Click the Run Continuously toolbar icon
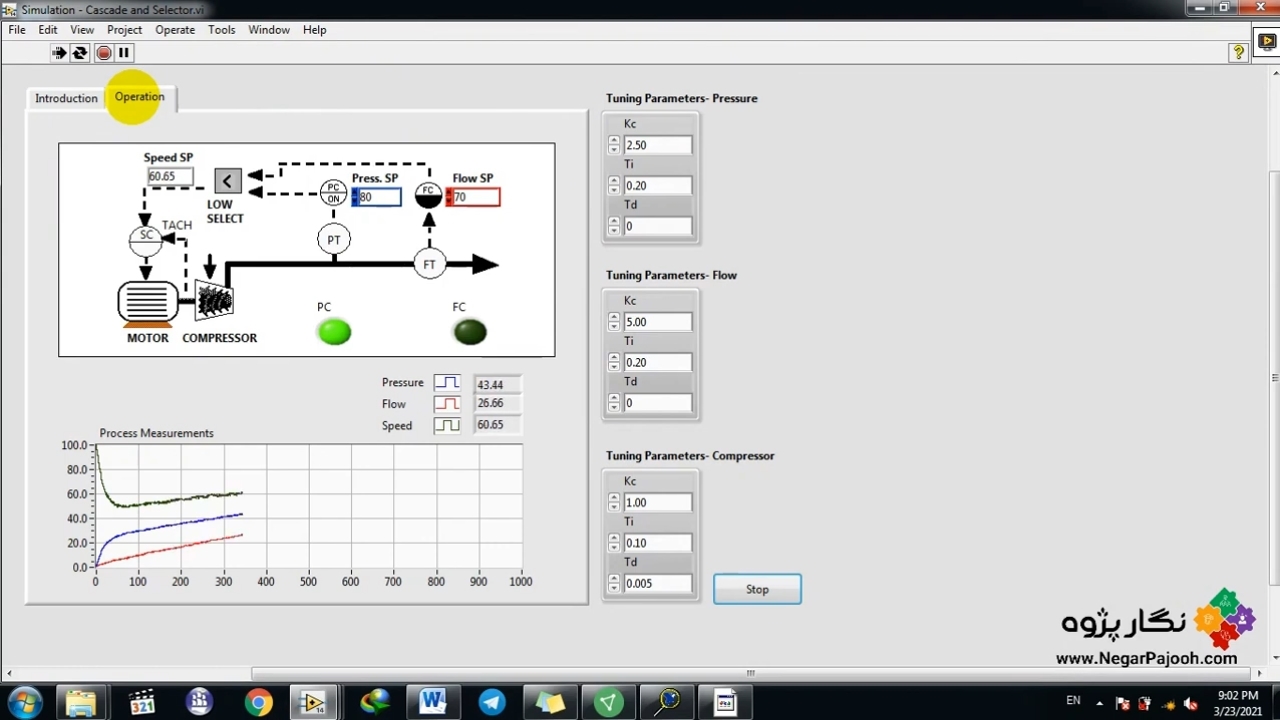Screen dimensions: 1280x720 [x=80, y=53]
